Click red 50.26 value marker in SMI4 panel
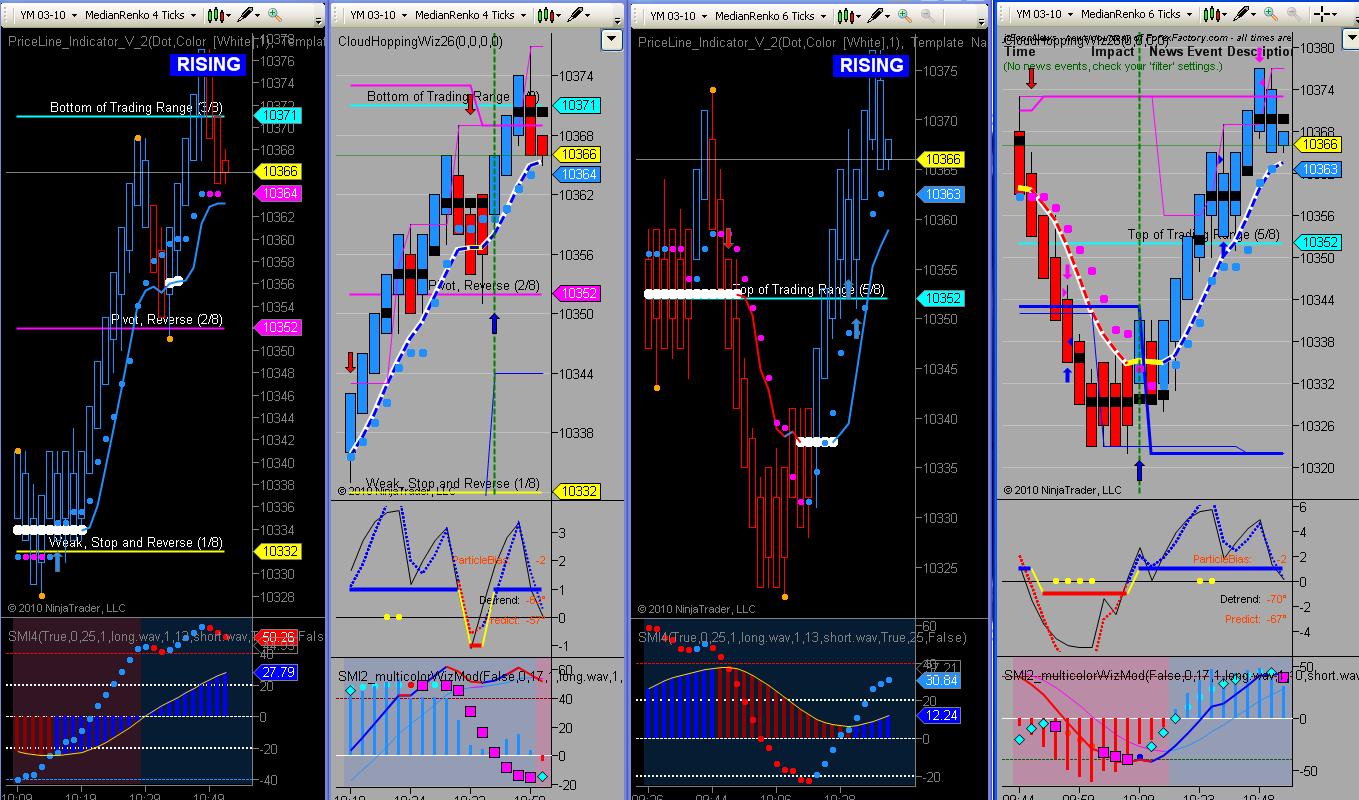The image size is (1359, 800). [x=277, y=637]
